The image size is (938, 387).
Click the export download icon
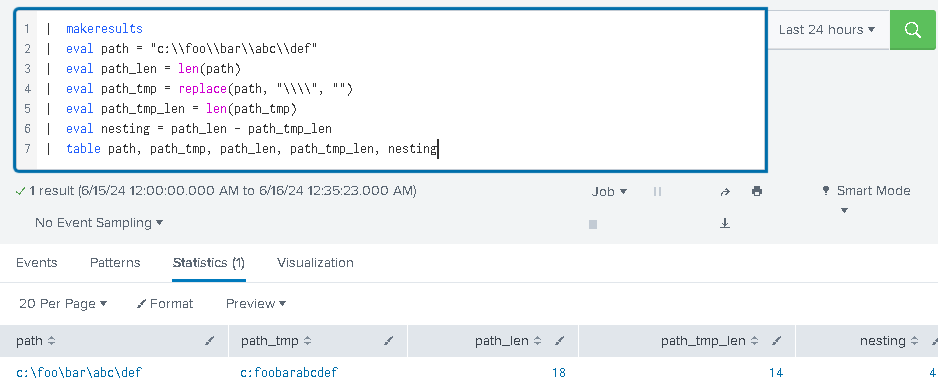(725, 223)
